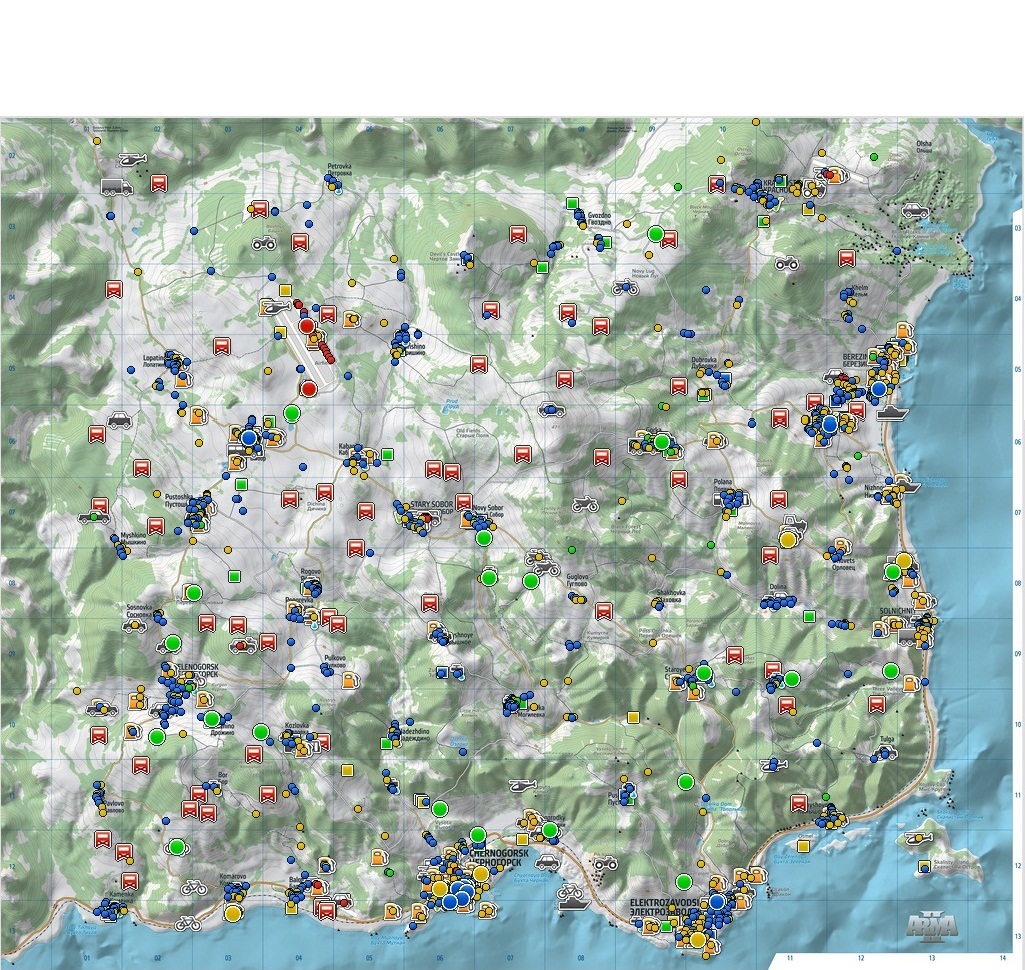This screenshot has height=970, width=1025.
Task: Click the Khelm village label
Action: (x=860, y=291)
